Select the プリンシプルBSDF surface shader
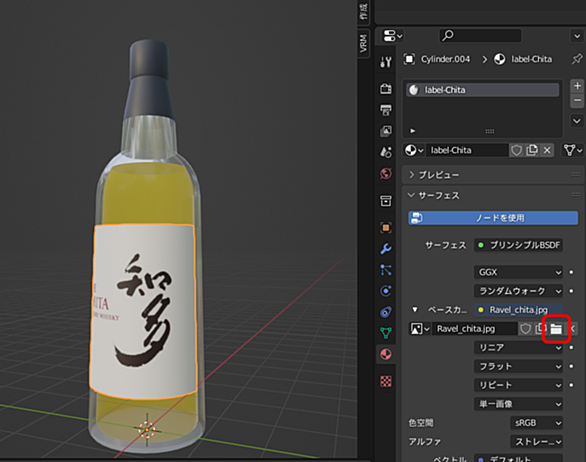Image resolution: width=586 pixels, height=462 pixels. (518, 245)
